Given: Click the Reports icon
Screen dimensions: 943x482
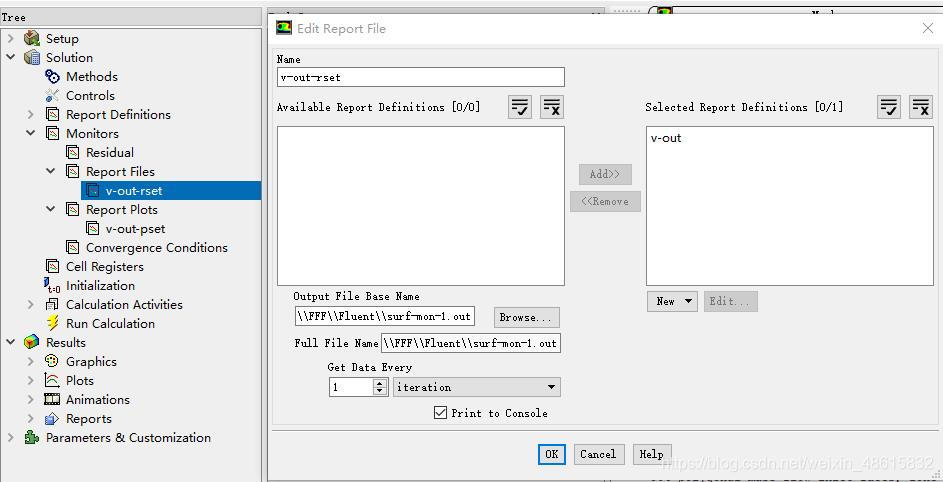Looking at the screenshot, I should coord(53,419).
